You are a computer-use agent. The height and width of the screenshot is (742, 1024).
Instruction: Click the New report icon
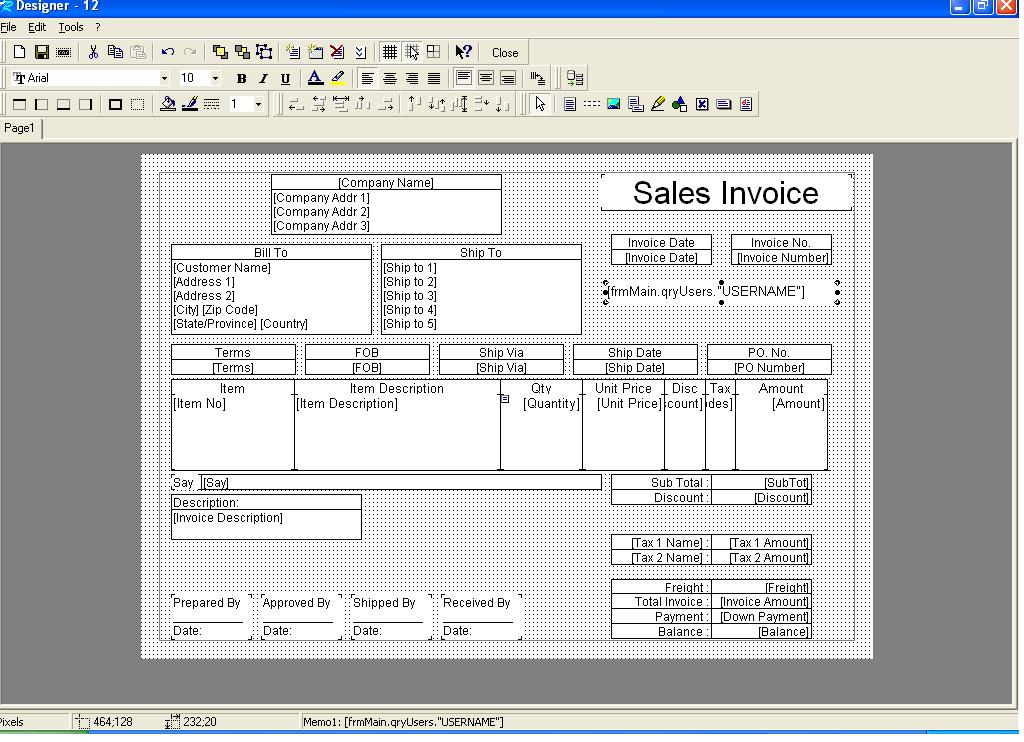pyautogui.click(x=19, y=52)
